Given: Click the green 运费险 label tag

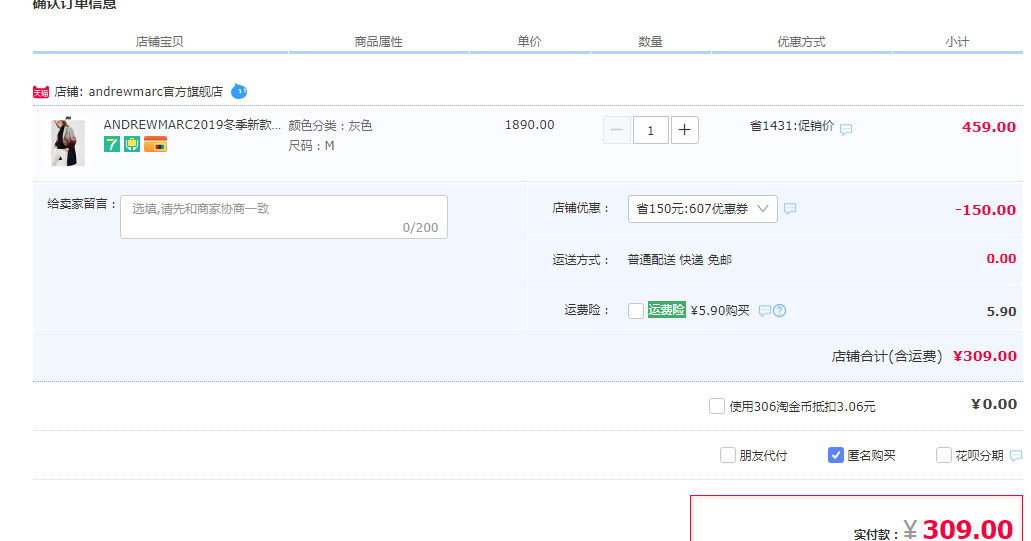Looking at the screenshot, I should (x=667, y=310).
